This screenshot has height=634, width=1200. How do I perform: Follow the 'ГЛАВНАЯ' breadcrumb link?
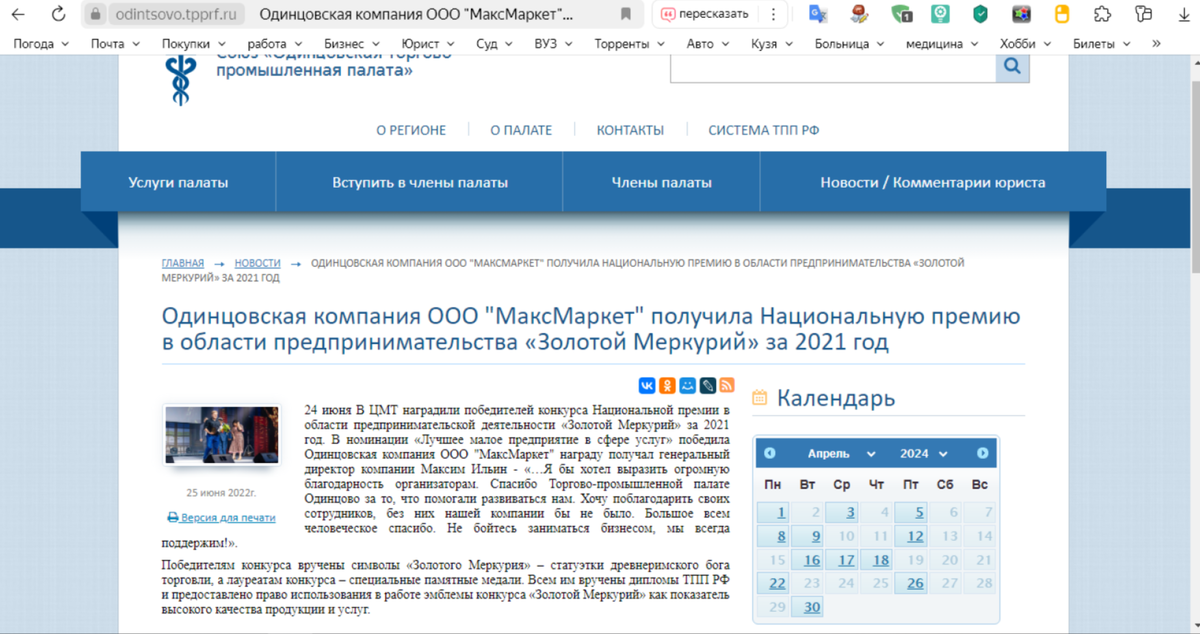click(183, 263)
